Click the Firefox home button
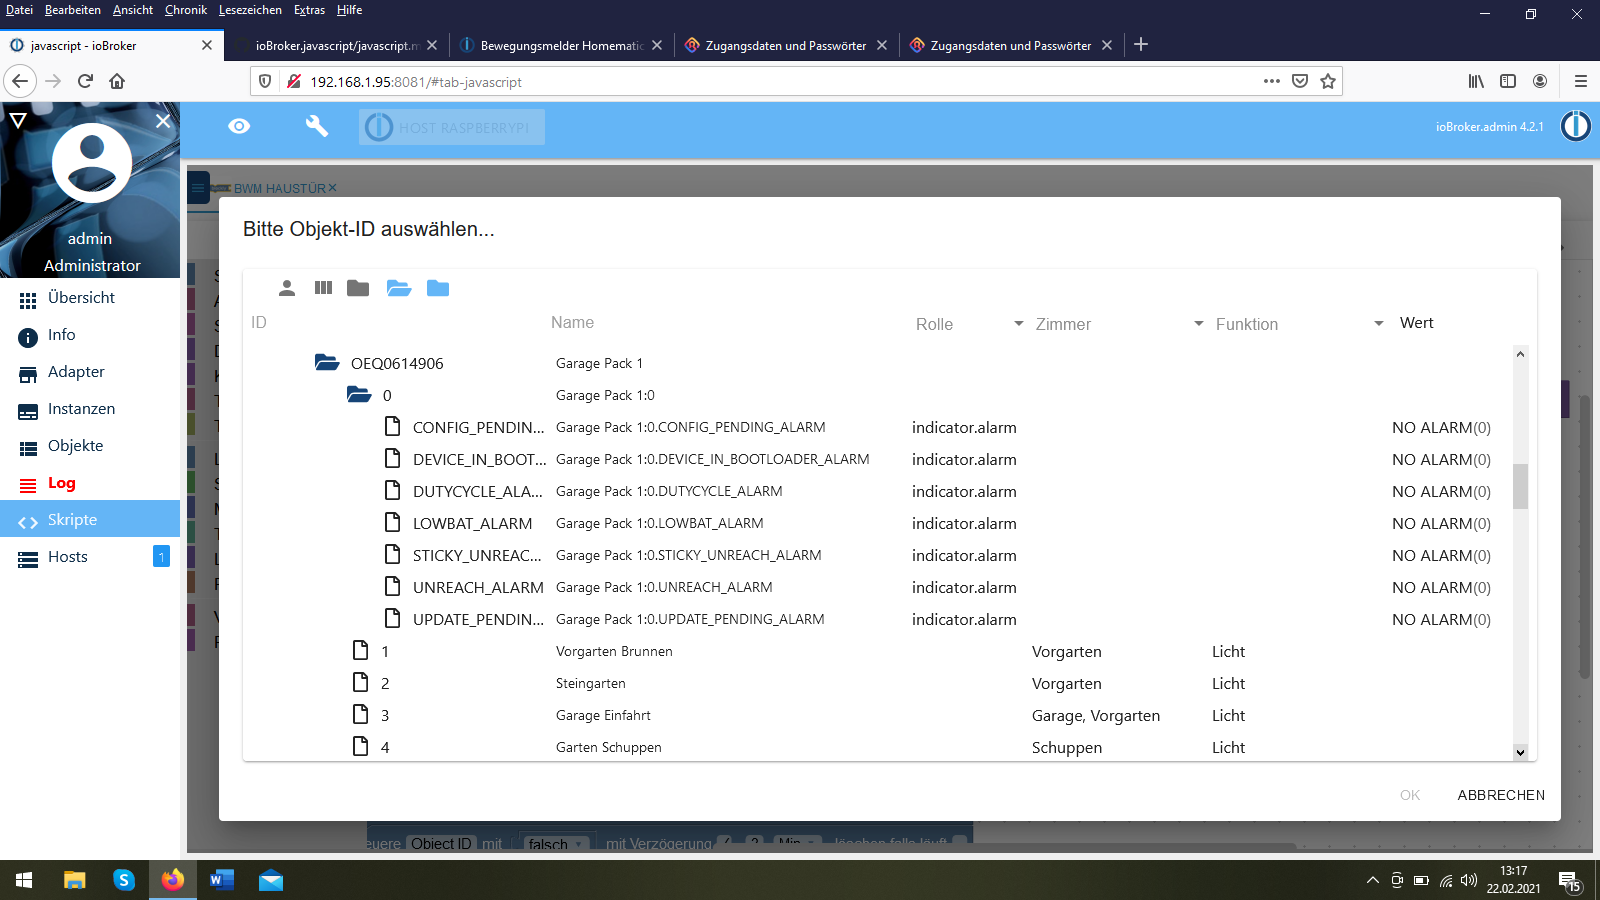 tap(117, 81)
